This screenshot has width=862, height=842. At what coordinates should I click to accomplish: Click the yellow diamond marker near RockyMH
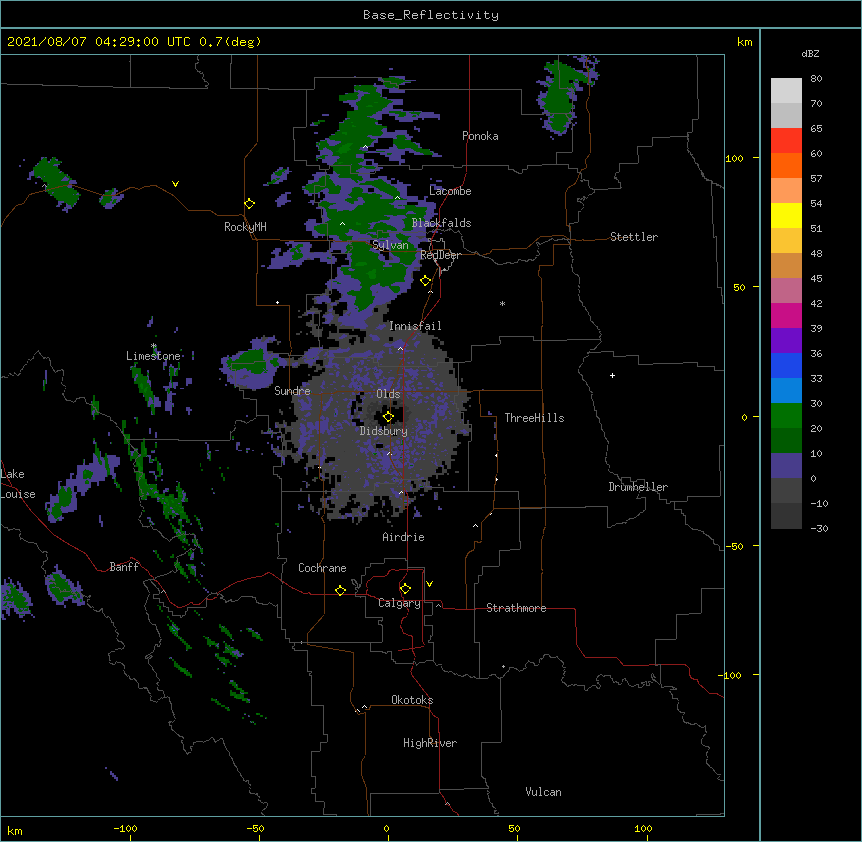250,204
